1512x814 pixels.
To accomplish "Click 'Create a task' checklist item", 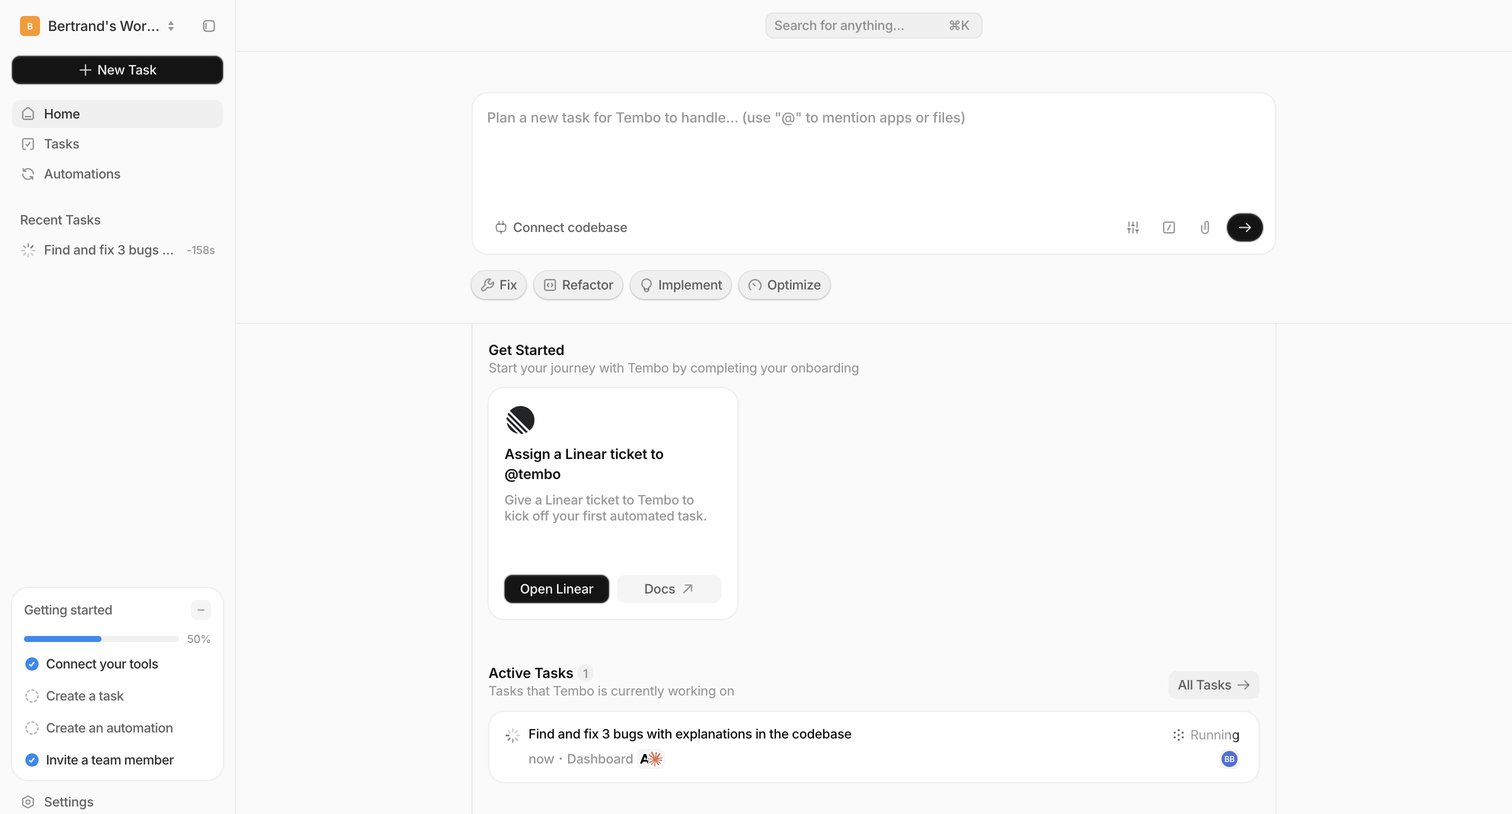I will coord(85,696).
